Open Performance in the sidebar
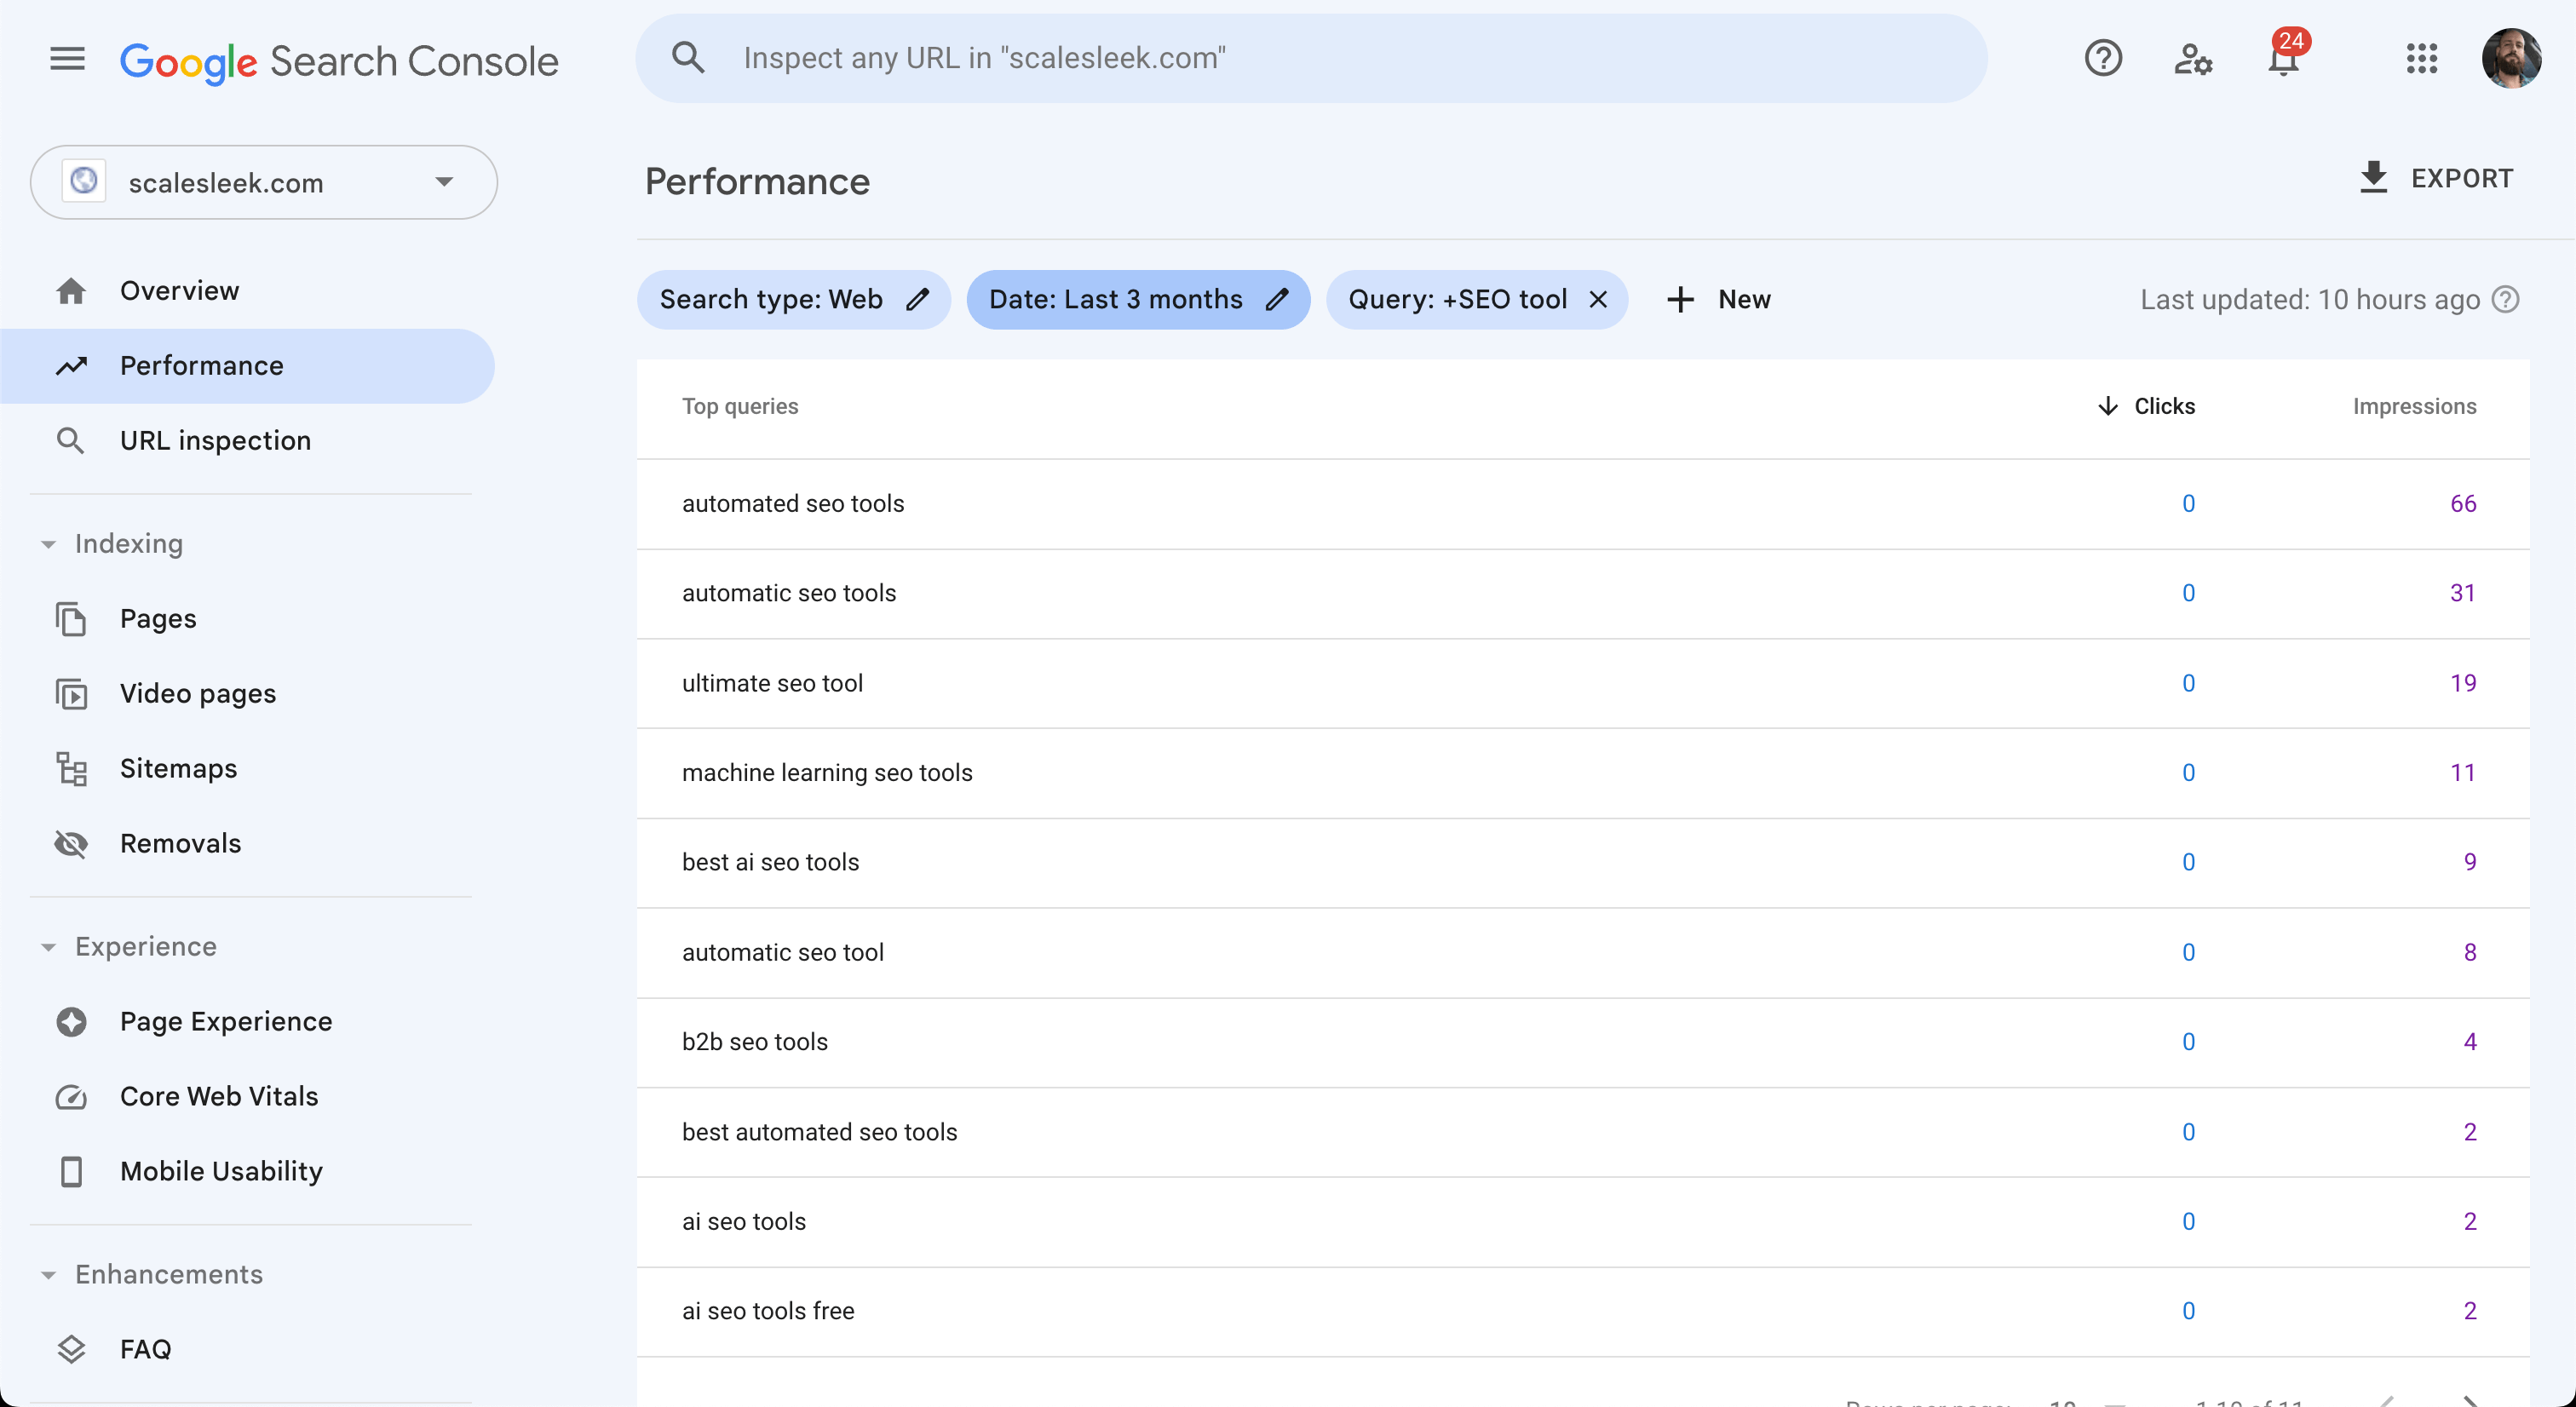2576x1407 pixels. click(247, 366)
